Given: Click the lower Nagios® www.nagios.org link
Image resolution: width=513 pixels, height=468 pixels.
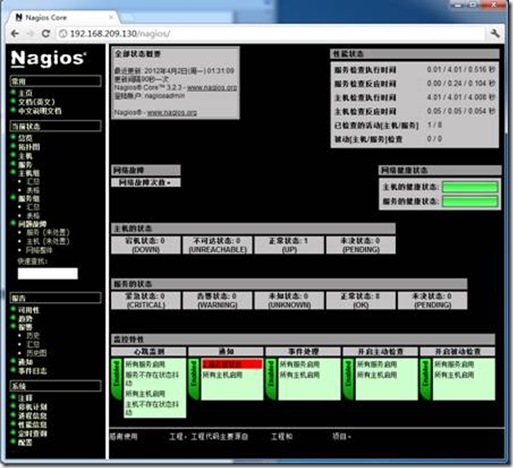Looking at the screenshot, I should point(172,113).
